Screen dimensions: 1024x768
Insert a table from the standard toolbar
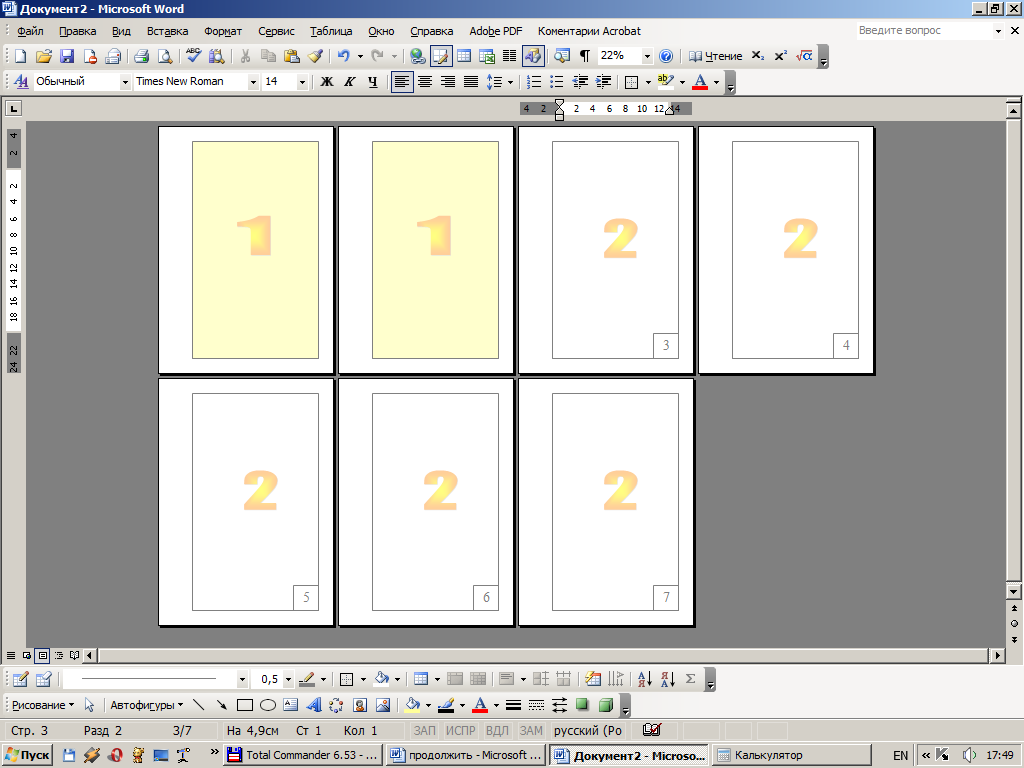[464, 56]
